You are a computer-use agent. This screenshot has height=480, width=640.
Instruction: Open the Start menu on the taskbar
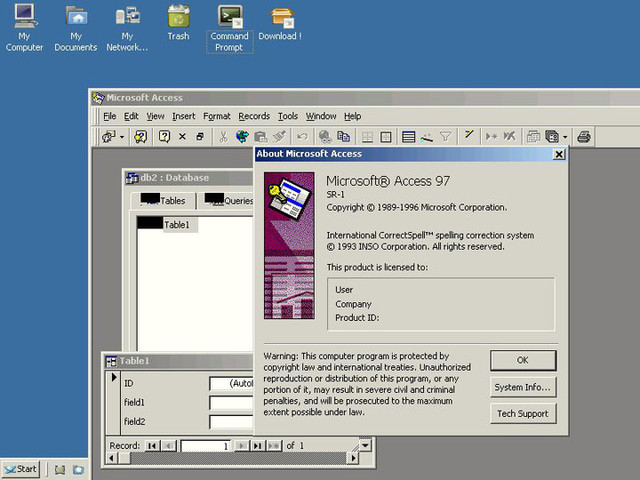click(21, 469)
